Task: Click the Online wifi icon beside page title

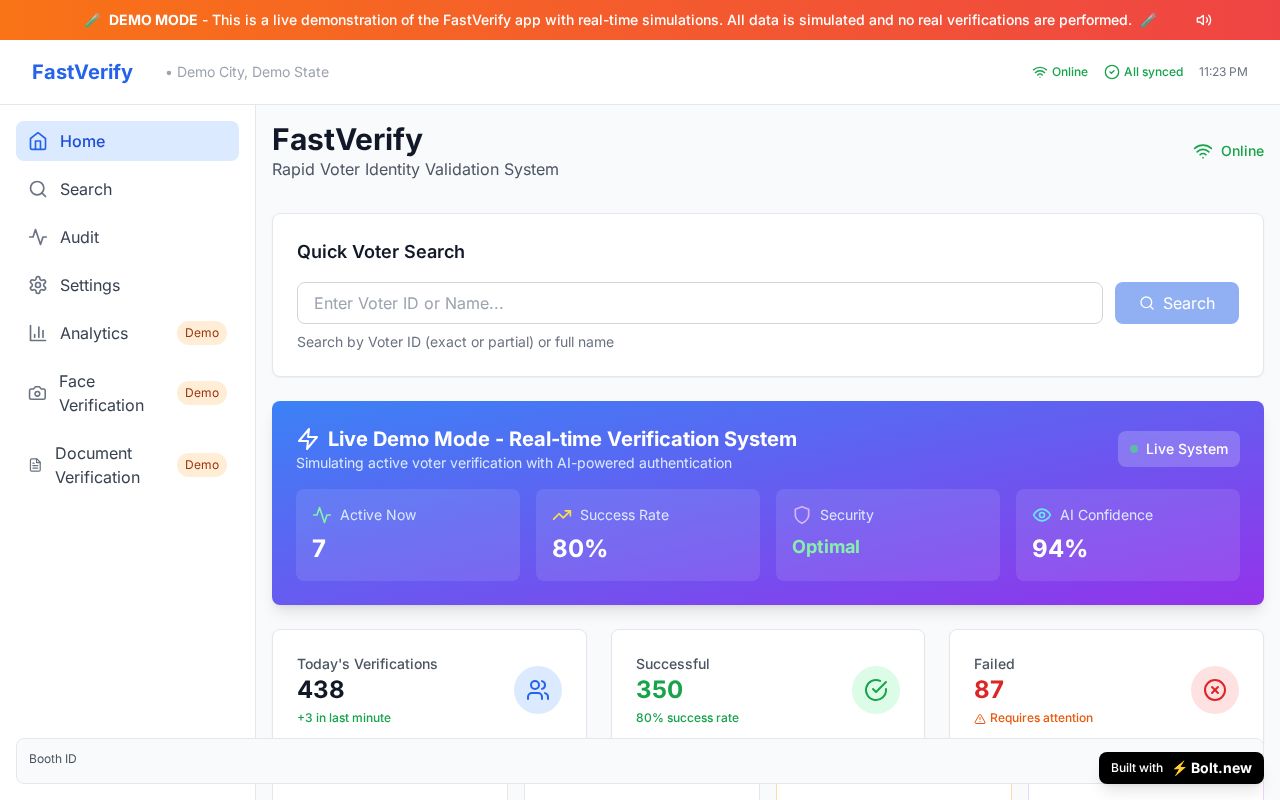Action: tap(1203, 151)
